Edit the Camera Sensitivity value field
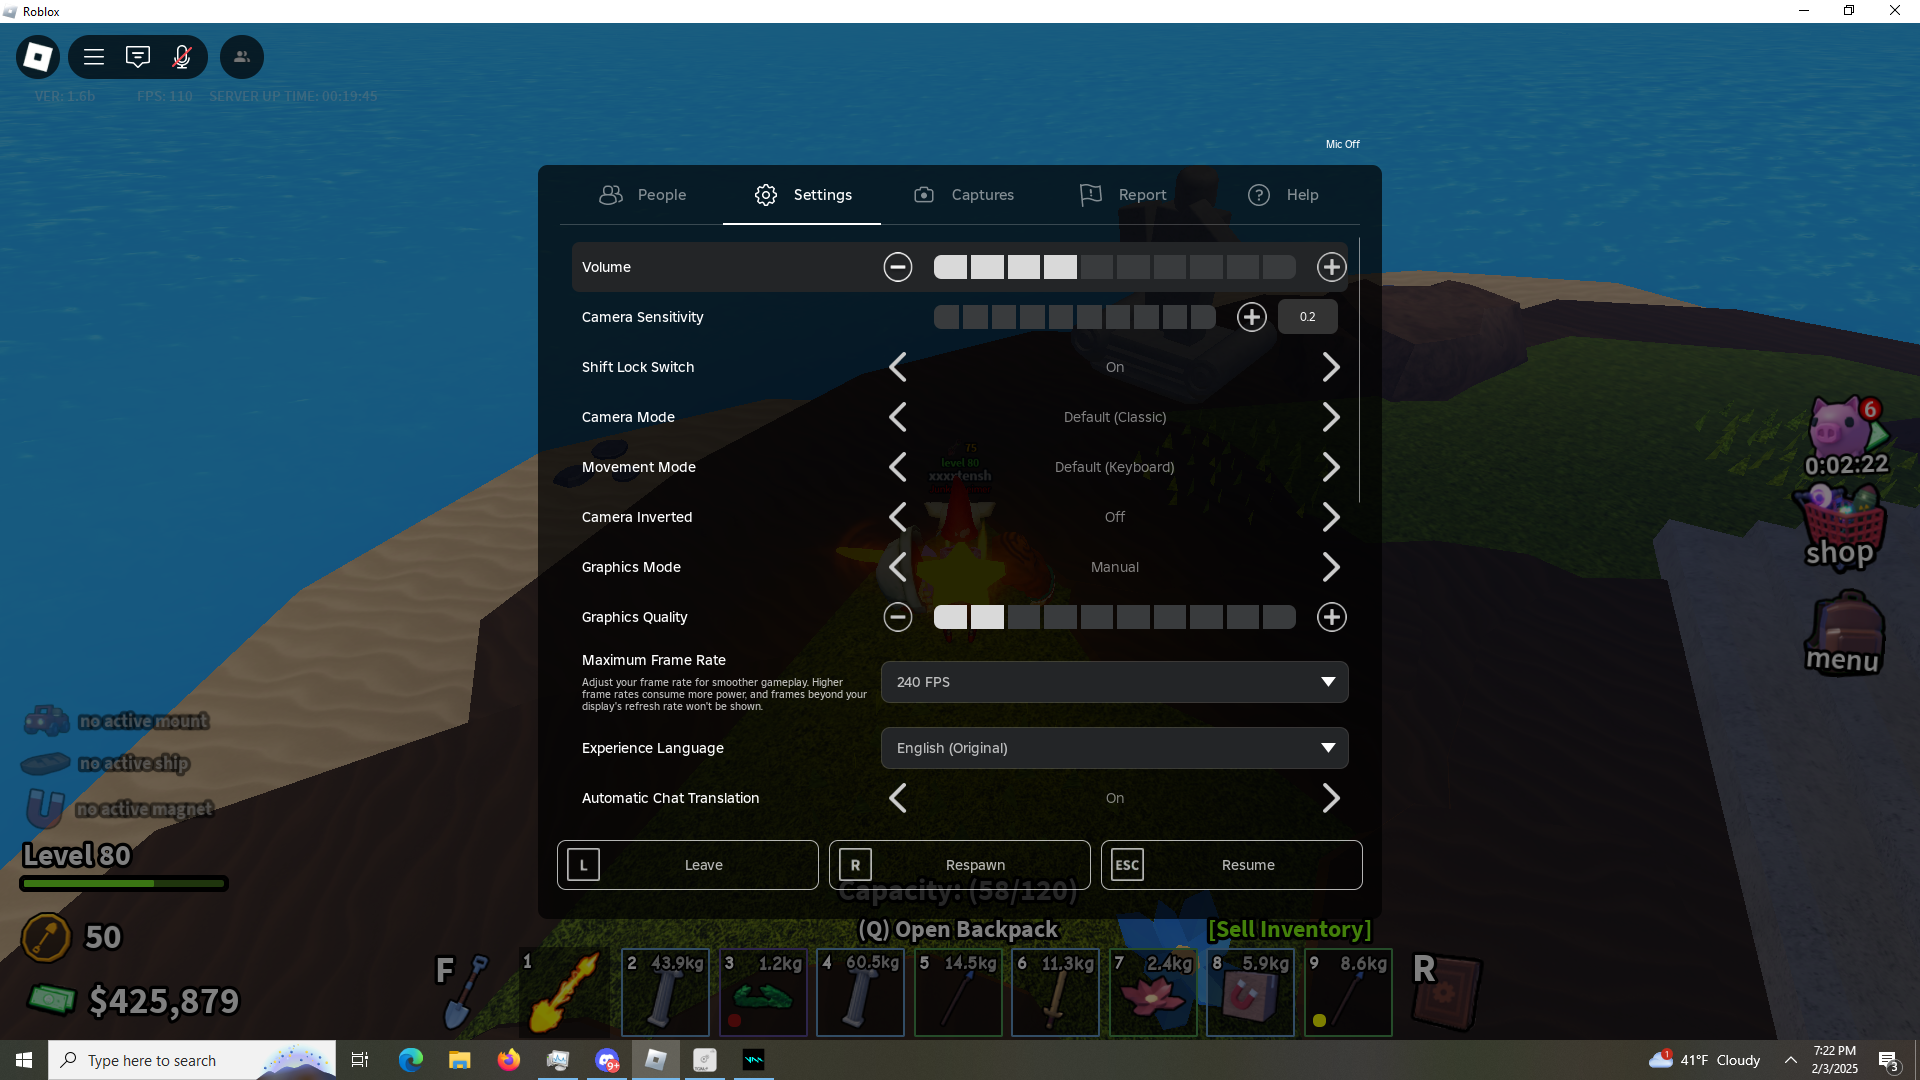The height and width of the screenshot is (1080, 1920). (x=1308, y=317)
